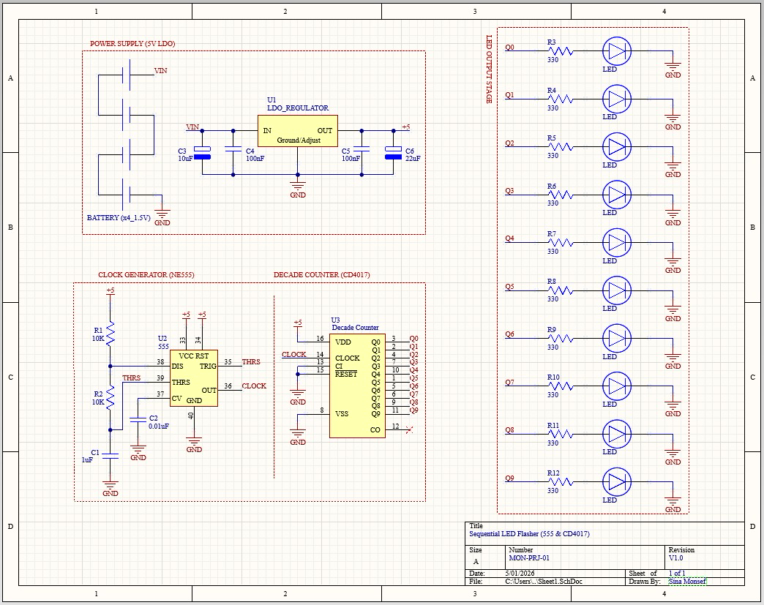Select the C3 10uF capacitor symbol
This screenshot has width=764, height=605.
click(x=202, y=152)
